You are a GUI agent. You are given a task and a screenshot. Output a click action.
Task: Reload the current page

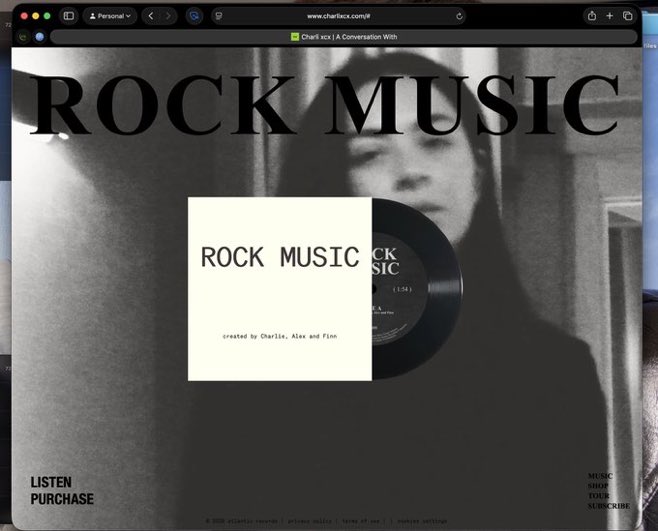point(459,16)
